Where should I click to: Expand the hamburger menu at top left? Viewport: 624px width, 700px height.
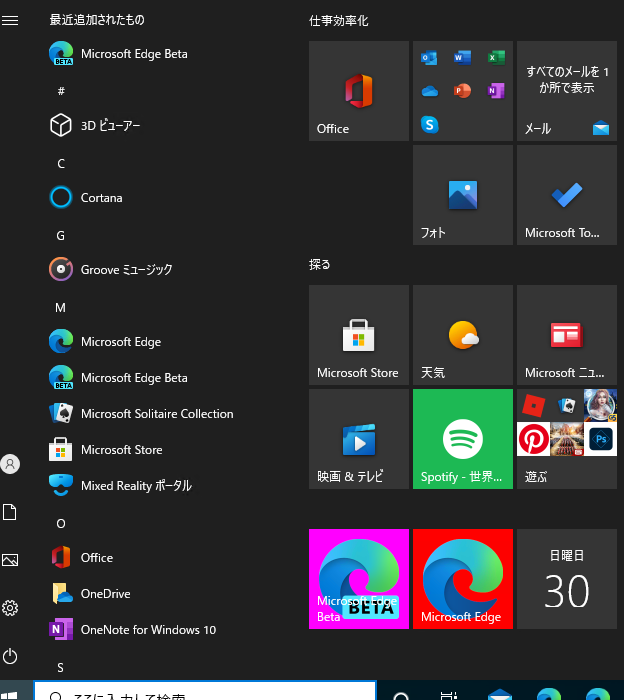[10, 20]
